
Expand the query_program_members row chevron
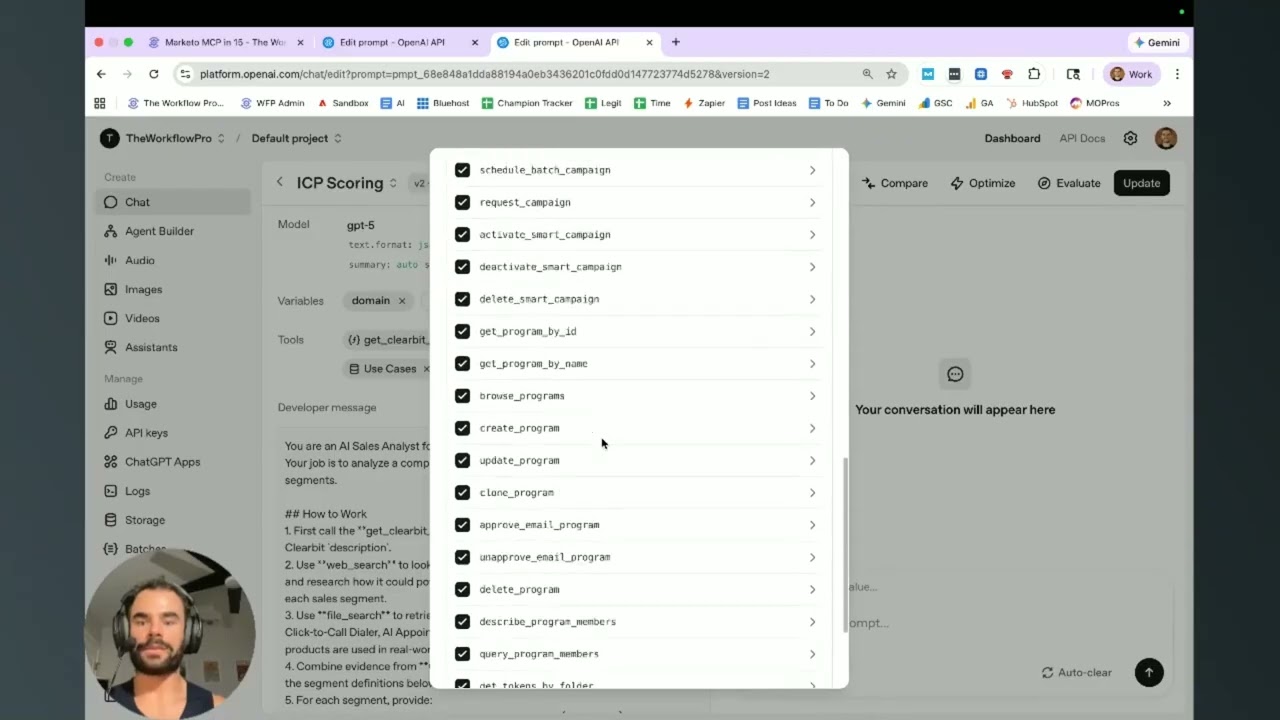click(x=812, y=654)
